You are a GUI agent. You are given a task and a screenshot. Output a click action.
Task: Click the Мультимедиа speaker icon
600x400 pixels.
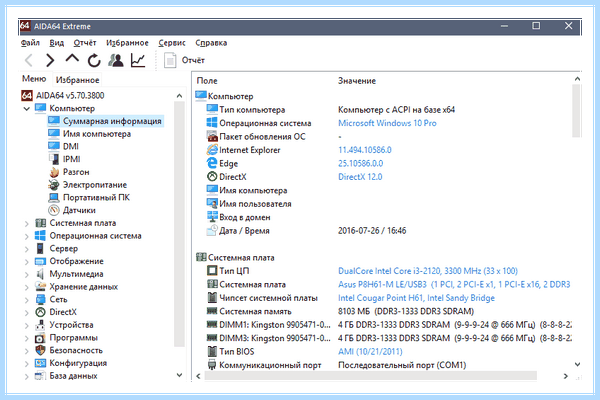(40, 274)
